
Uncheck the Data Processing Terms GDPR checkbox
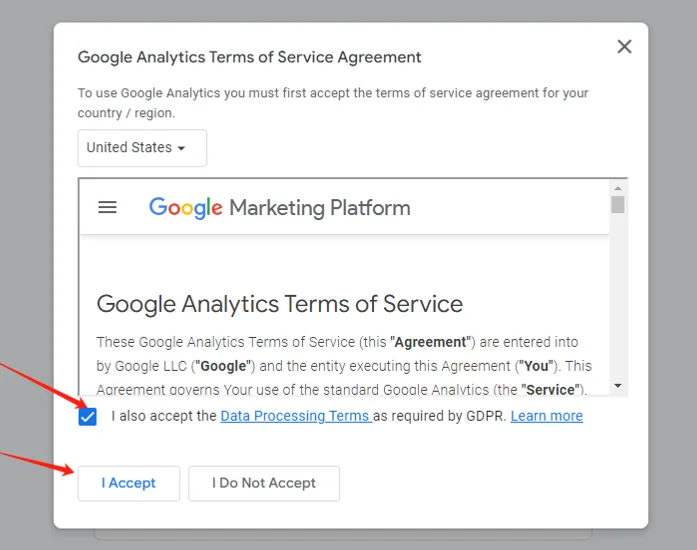point(88,417)
